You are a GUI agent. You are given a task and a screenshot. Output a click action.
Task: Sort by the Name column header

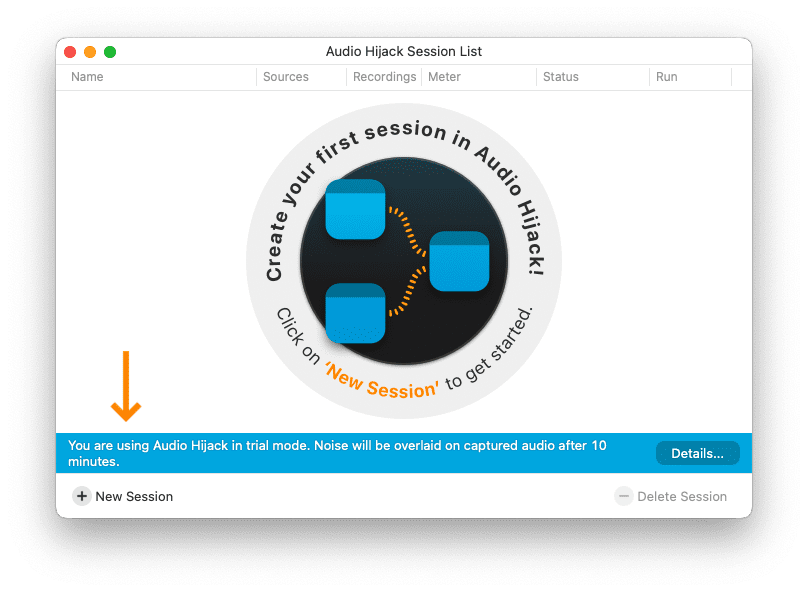(x=87, y=77)
